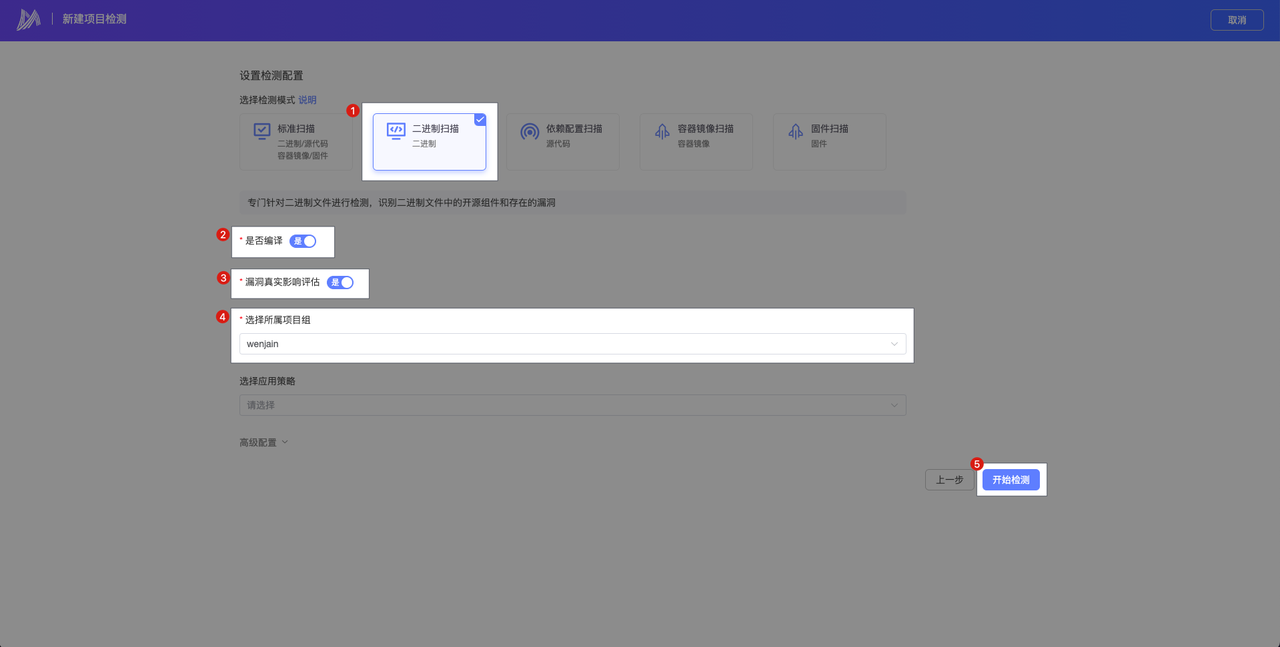Open the 选择应用策略 dropdown

click(x=572, y=405)
